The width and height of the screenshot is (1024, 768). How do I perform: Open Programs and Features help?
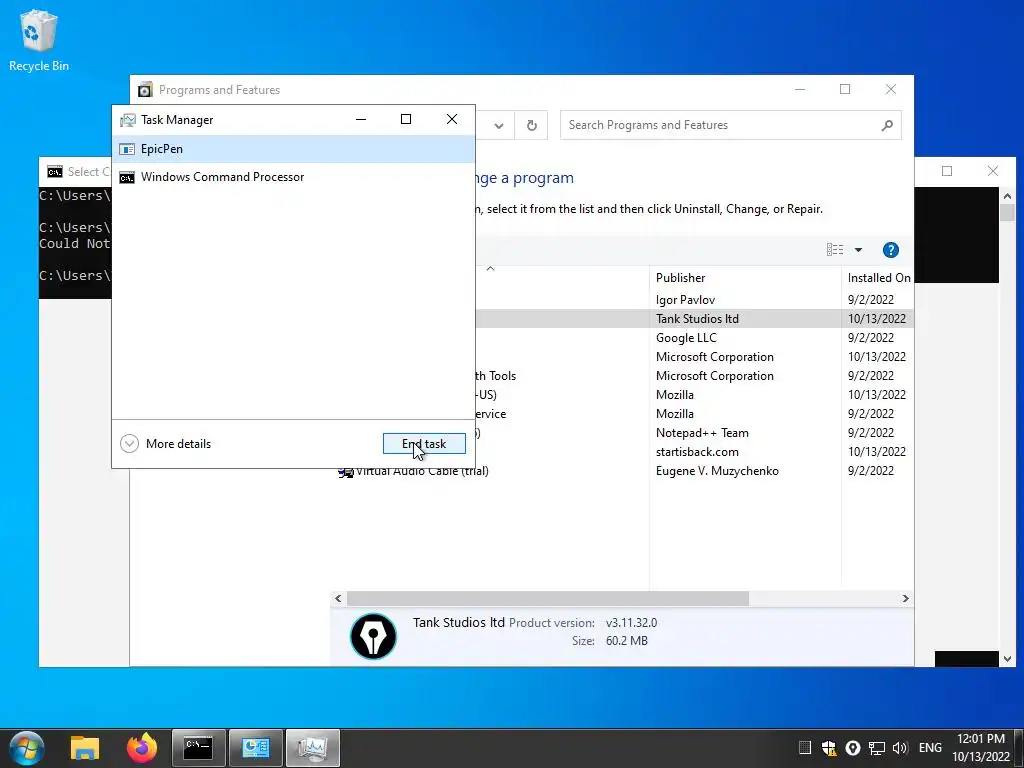(890, 250)
